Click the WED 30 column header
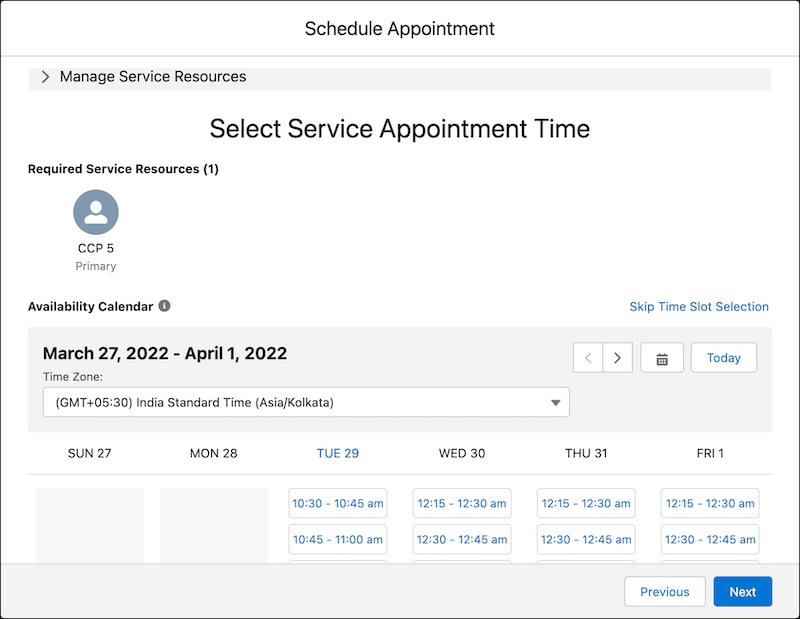This screenshot has height=619, width=800. pyautogui.click(x=462, y=453)
